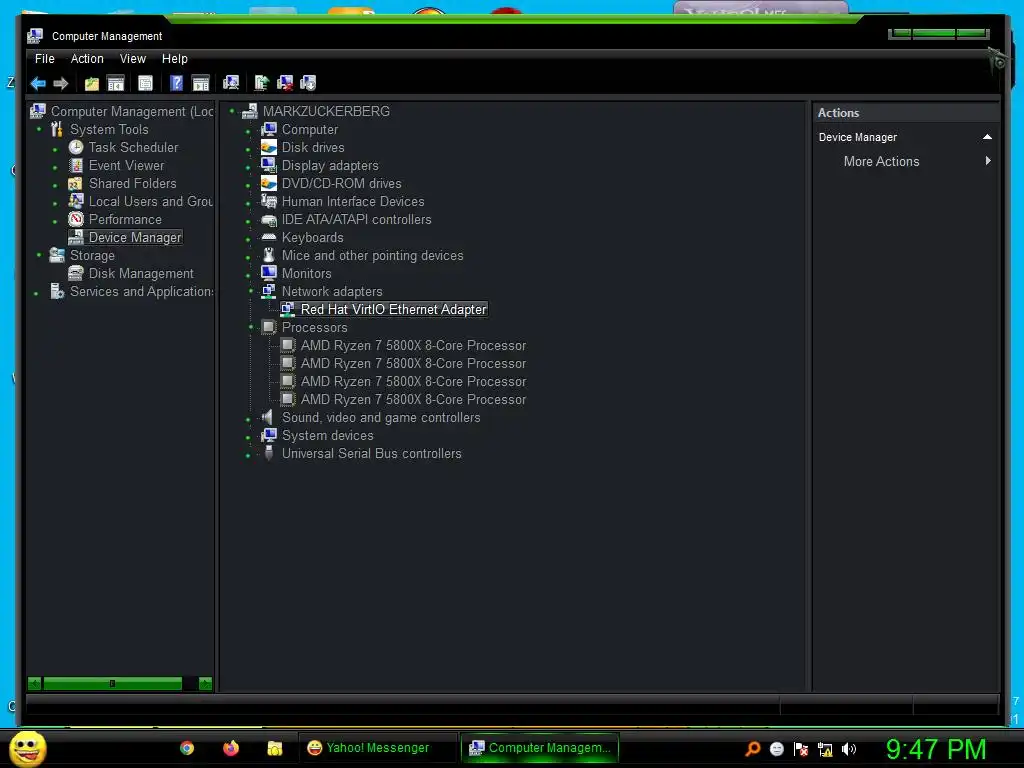1024x768 pixels.
Task: Select Computer Management (Local) root
Action: (132, 112)
